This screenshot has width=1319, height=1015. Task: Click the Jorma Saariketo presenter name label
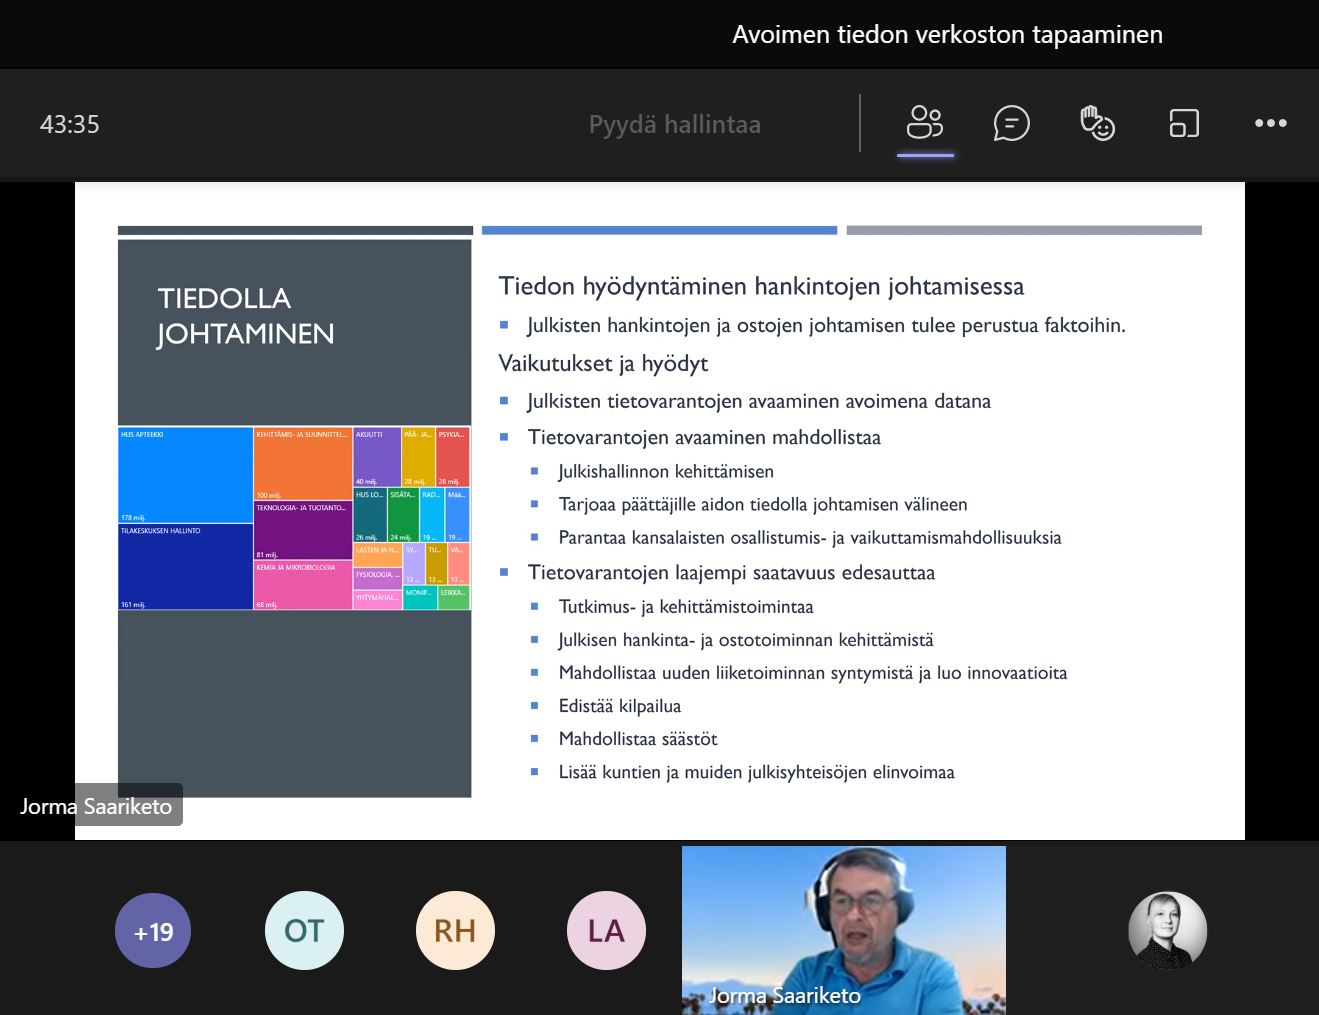[x=96, y=806]
